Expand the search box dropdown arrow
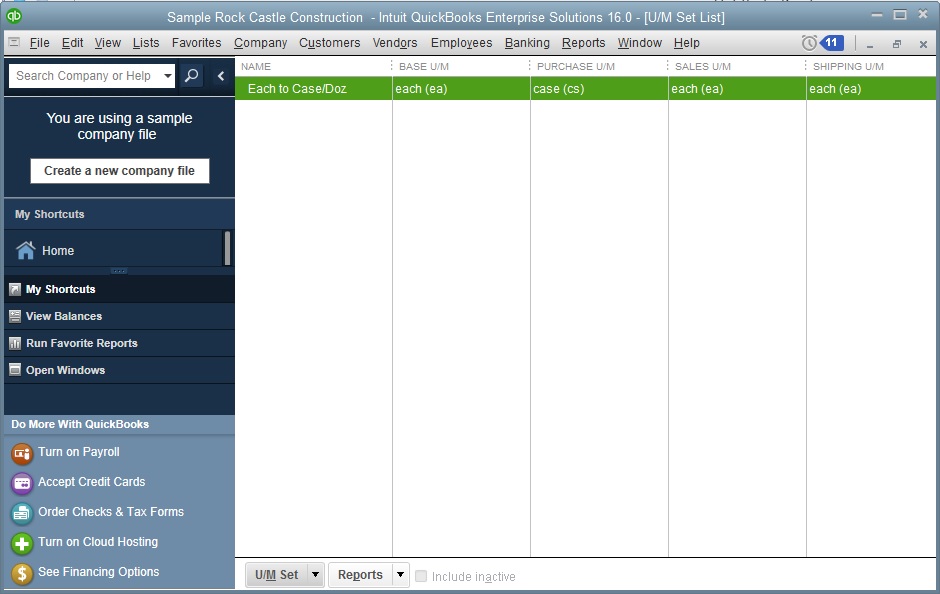Image resolution: width=940 pixels, height=594 pixels. (168, 76)
